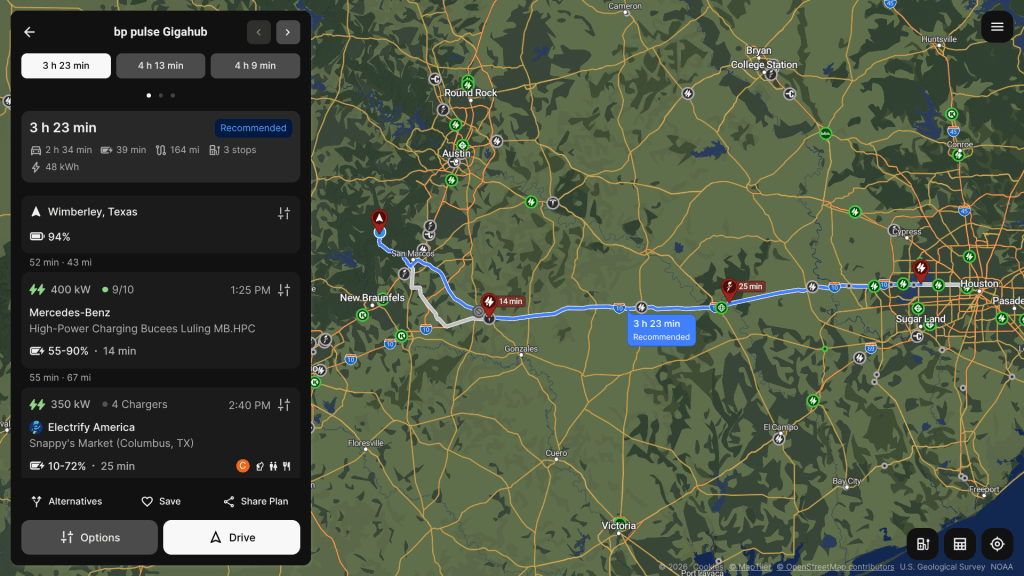Click the Drive button

(x=232, y=537)
